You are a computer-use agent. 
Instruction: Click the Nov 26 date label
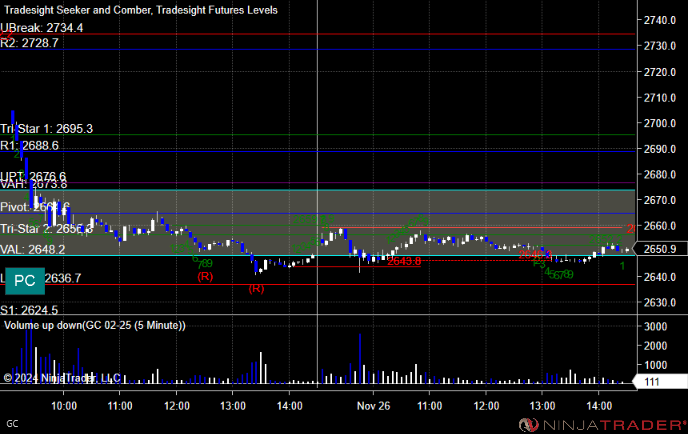point(373,406)
